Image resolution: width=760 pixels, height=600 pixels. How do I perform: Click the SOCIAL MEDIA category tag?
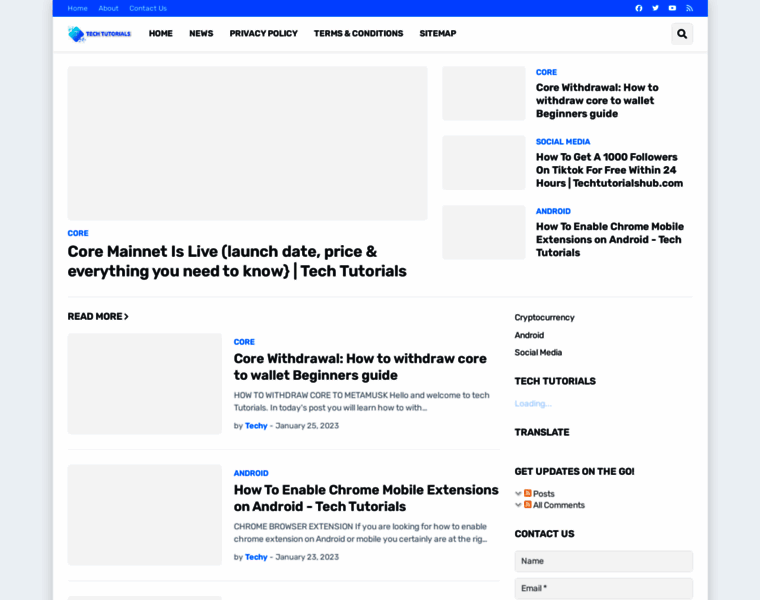(563, 142)
